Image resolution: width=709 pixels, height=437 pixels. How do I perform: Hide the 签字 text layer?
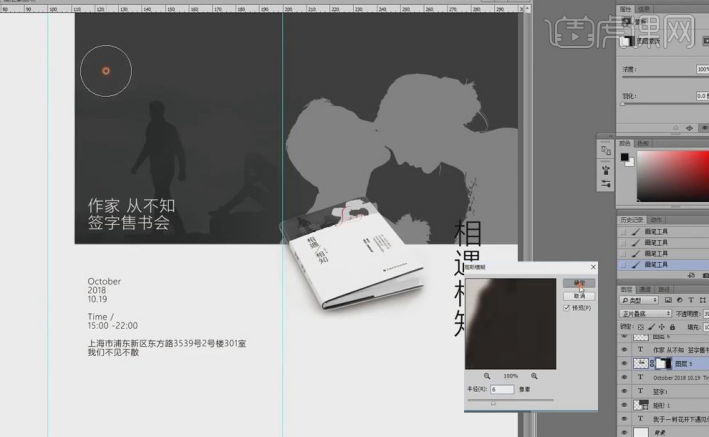[625, 393]
